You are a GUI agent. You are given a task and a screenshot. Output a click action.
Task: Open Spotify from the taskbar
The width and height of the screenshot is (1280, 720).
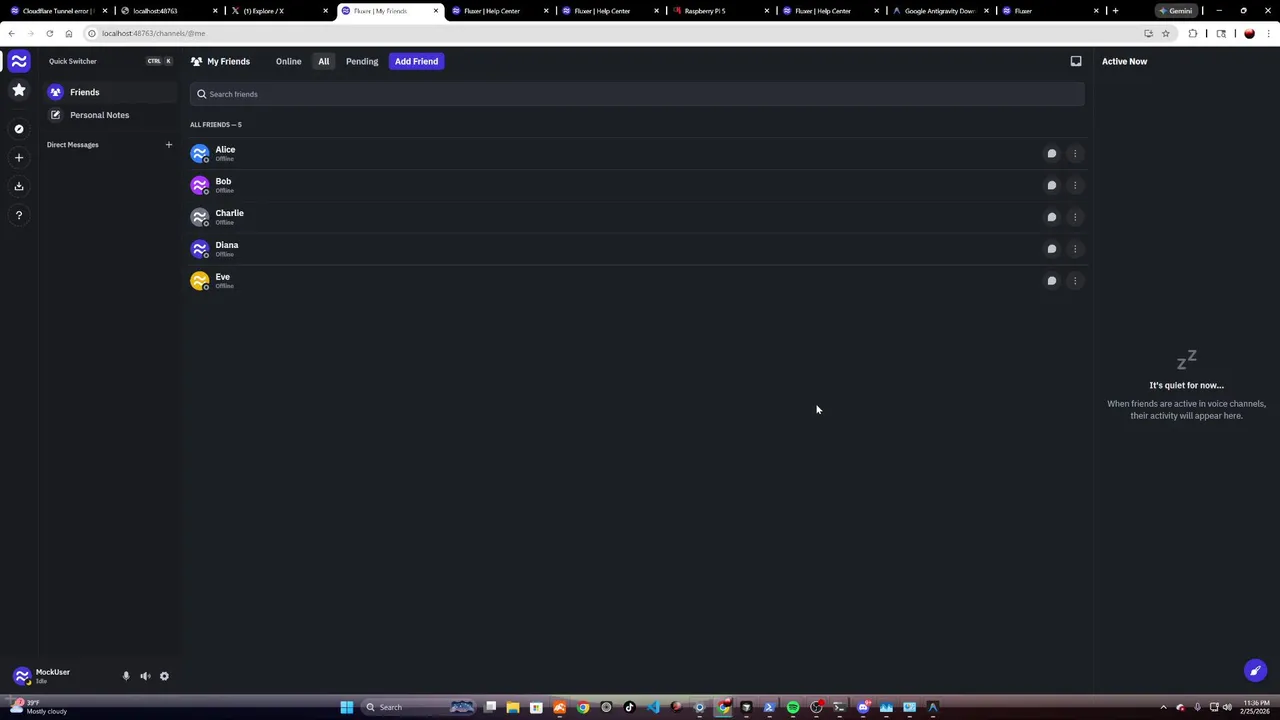point(793,707)
